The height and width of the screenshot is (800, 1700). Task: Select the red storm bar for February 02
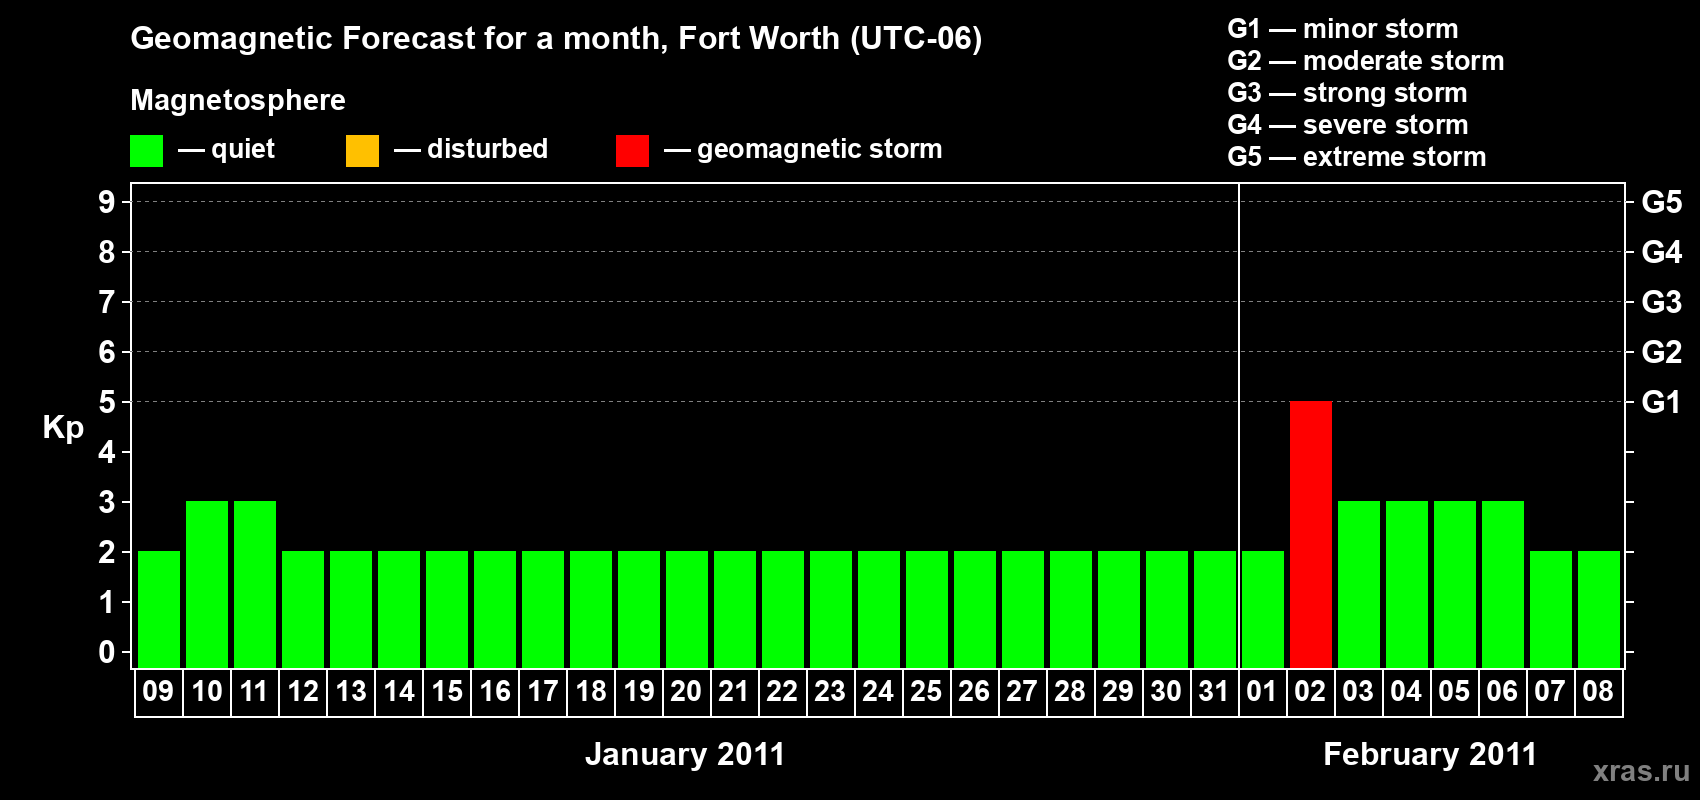1311,534
